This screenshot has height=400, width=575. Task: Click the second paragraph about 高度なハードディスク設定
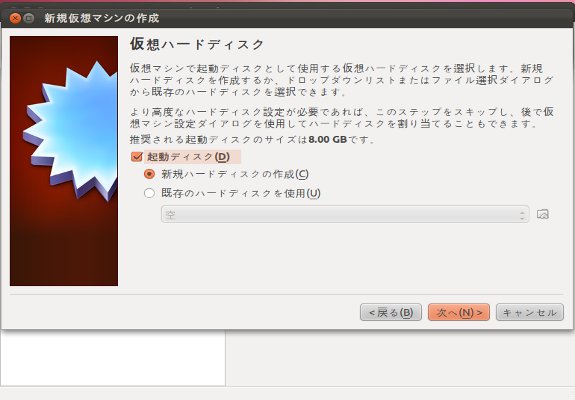click(342, 118)
